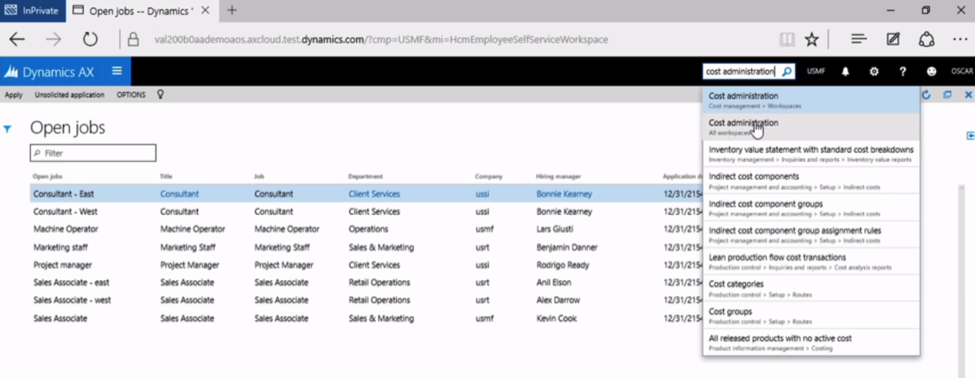Add page to favorites star

coord(811,39)
